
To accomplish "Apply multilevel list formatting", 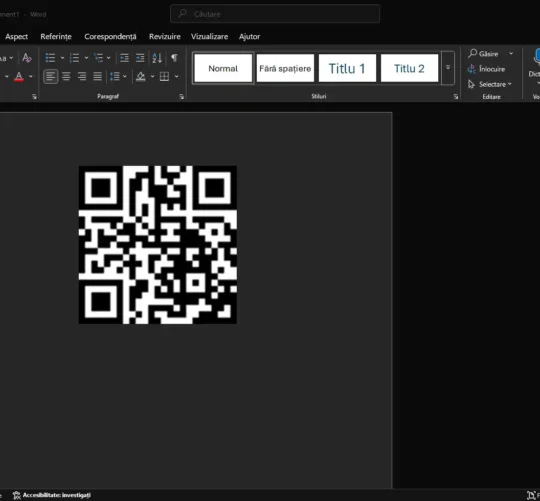I will click(98, 58).
